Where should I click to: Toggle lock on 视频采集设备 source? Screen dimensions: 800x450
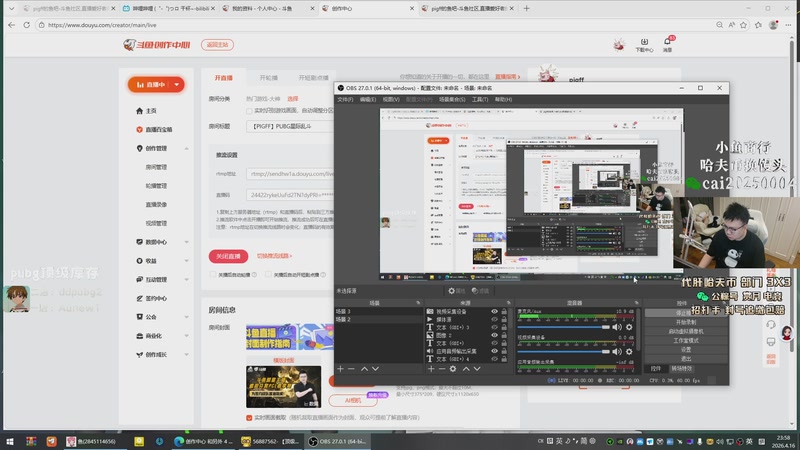click(x=504, y=311)
